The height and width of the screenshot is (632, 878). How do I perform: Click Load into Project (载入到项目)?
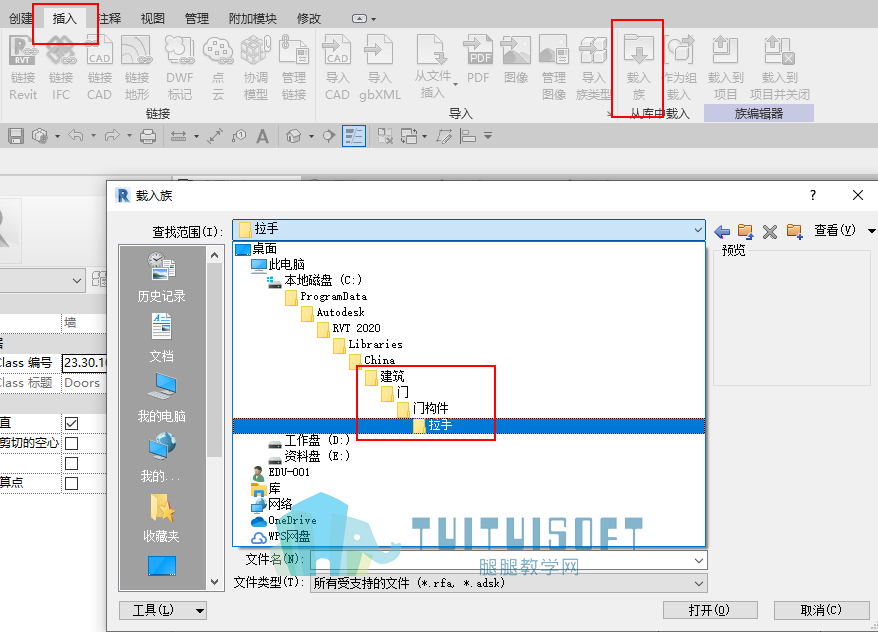point(726,67)
